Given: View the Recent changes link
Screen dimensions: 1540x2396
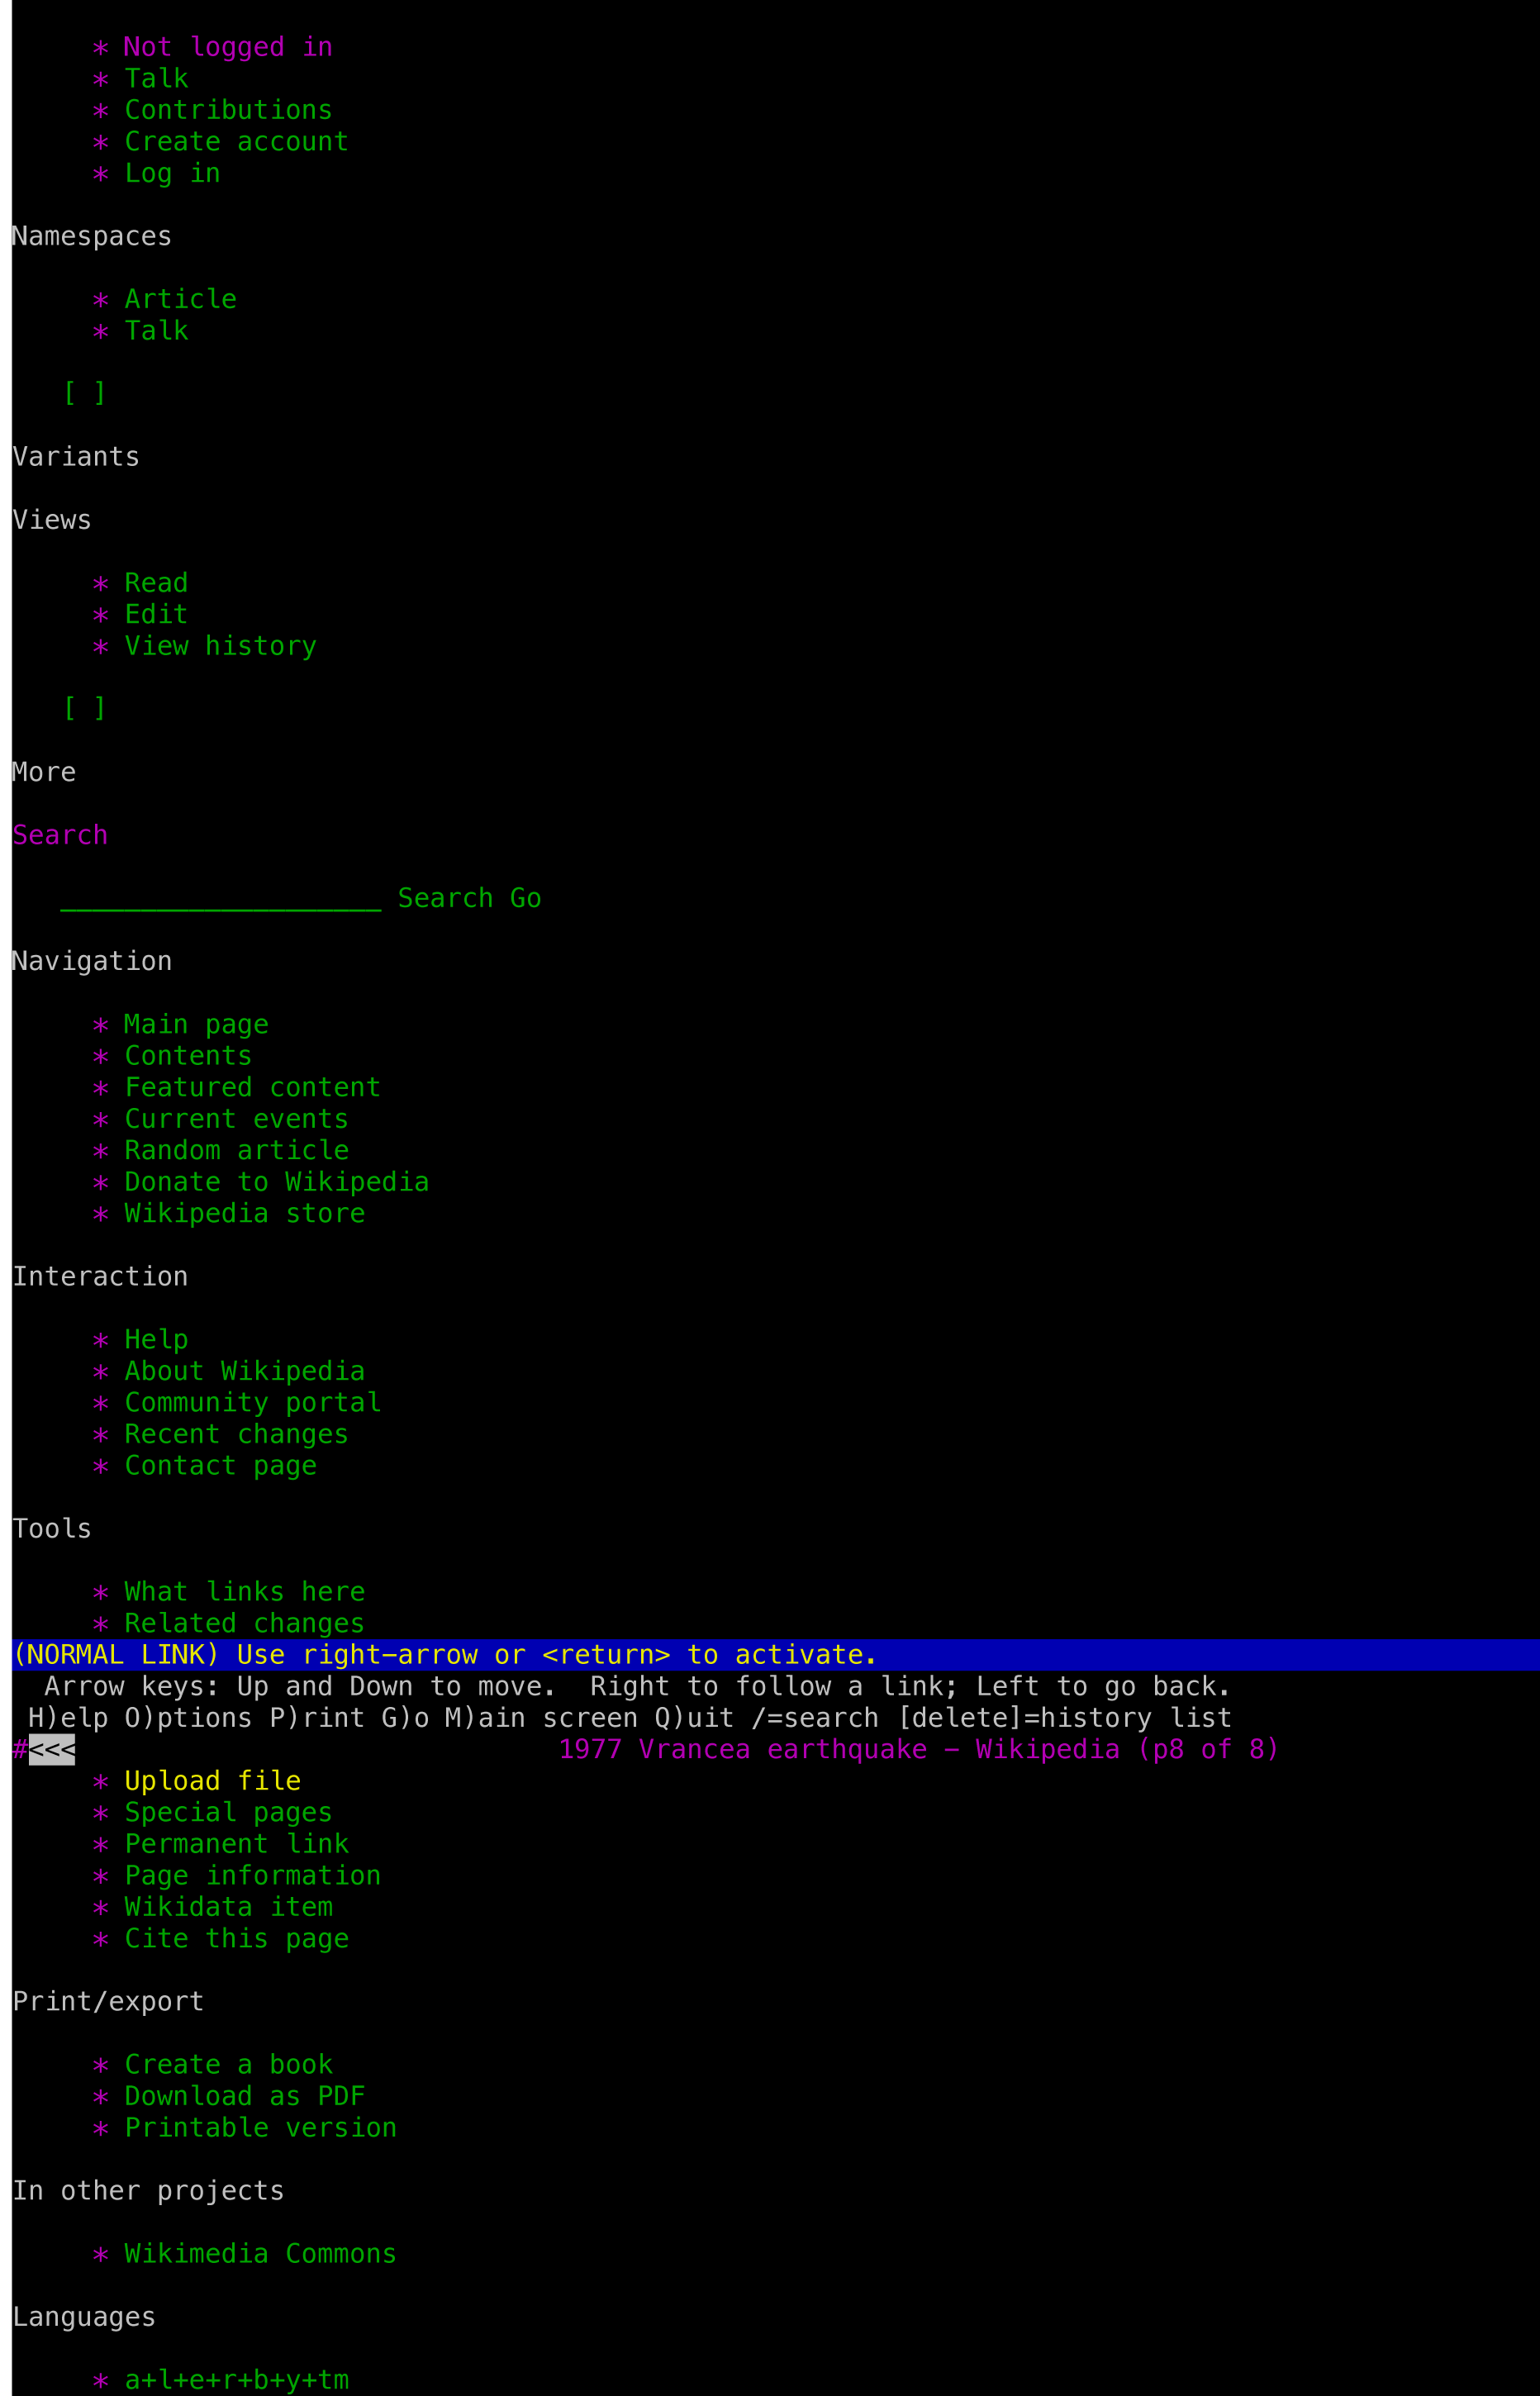Looking at the screenshot, I should [x=236, y=1434].
